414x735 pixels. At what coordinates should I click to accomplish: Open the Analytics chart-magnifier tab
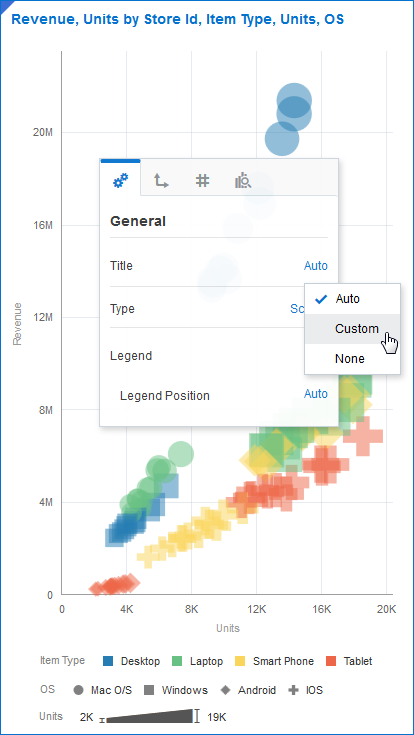(243, 180)
